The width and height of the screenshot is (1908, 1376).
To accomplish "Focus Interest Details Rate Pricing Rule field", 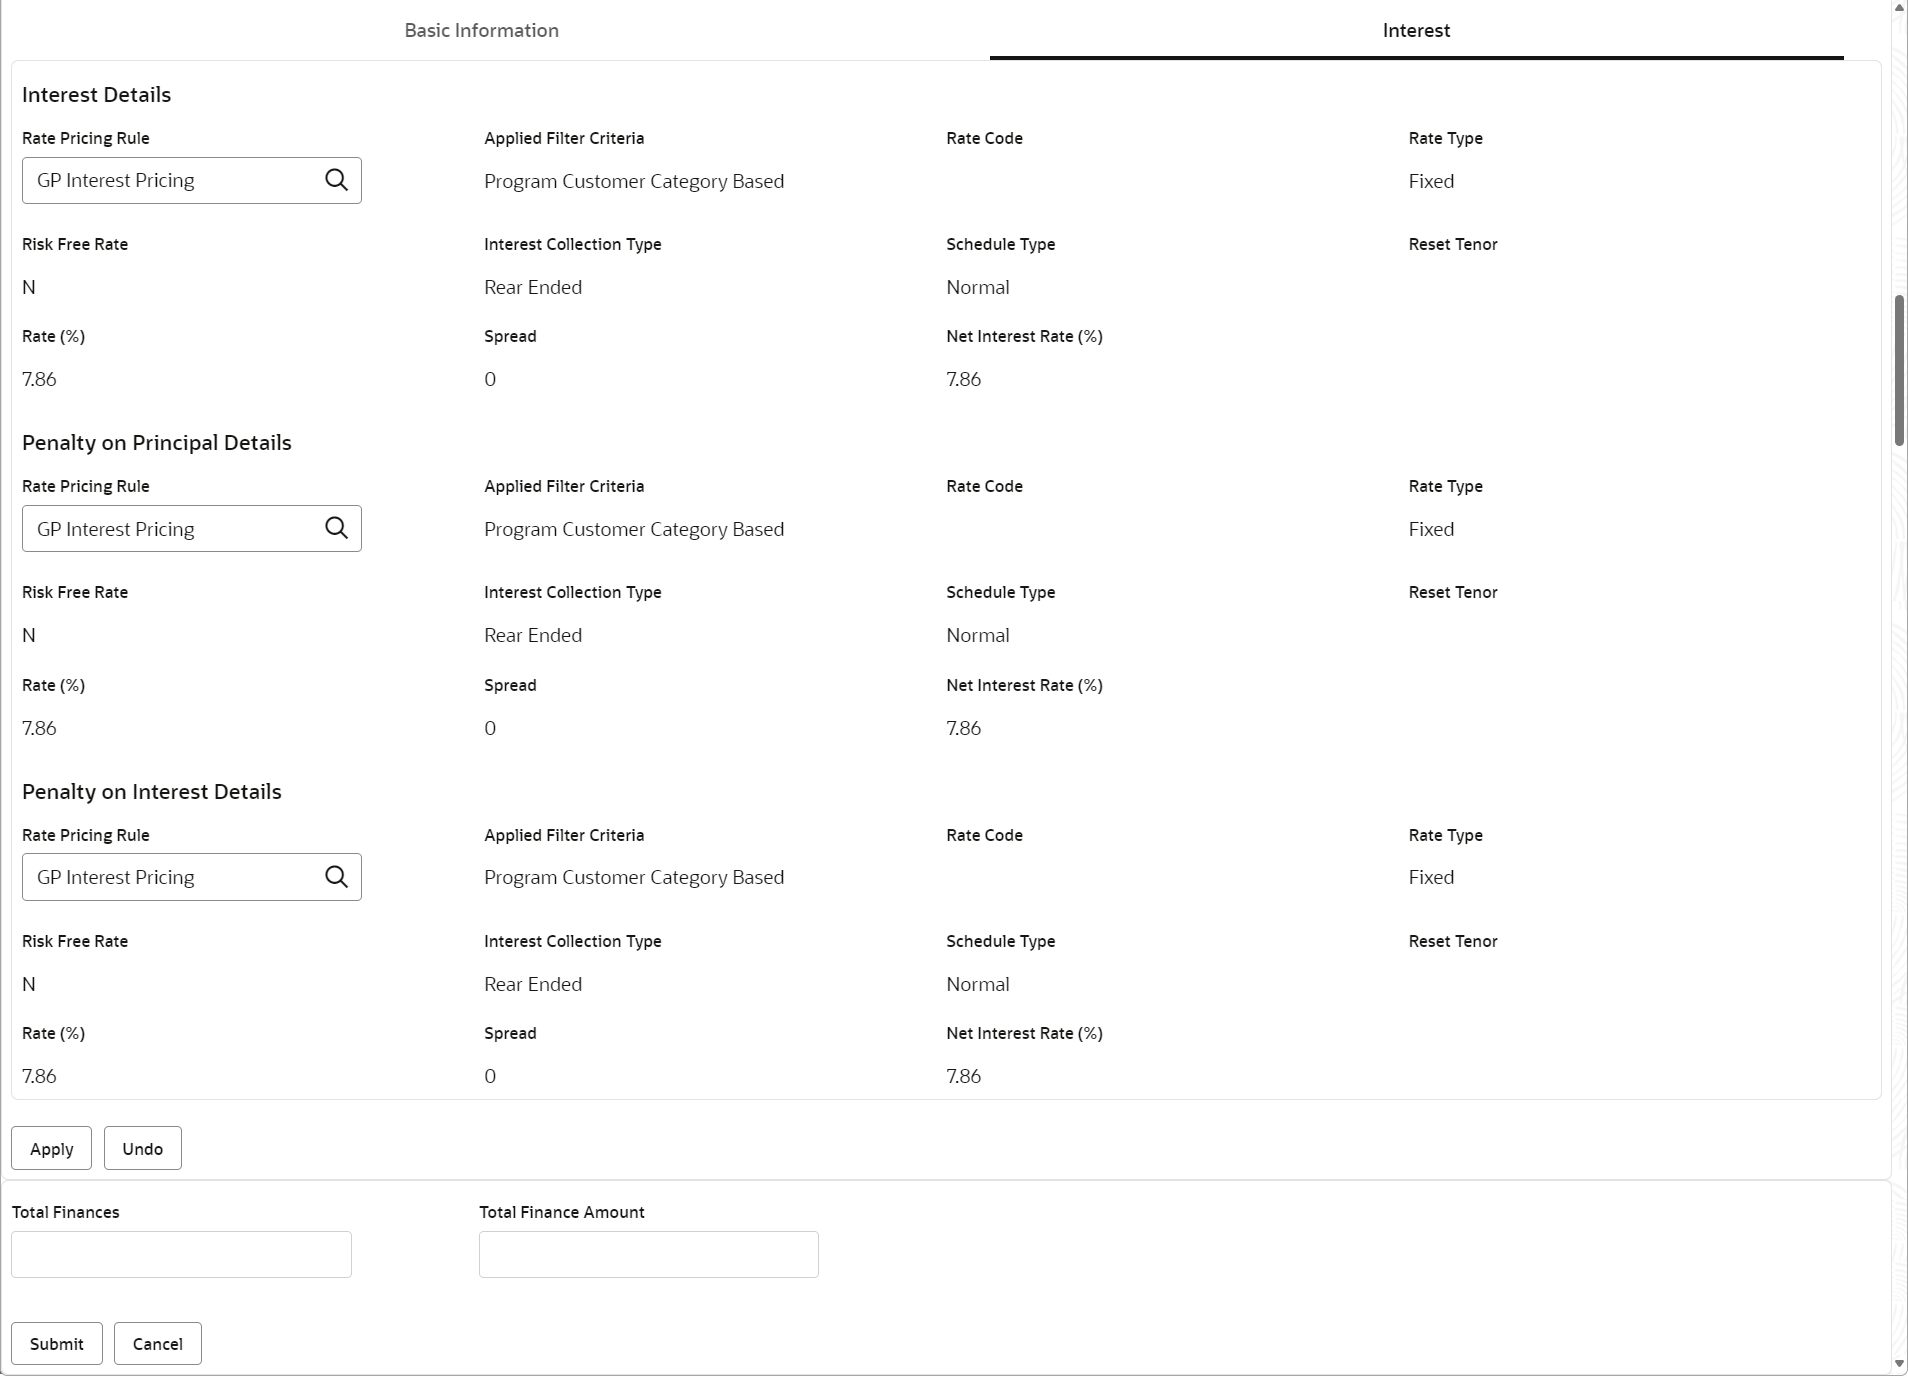I will click(170, 180).
